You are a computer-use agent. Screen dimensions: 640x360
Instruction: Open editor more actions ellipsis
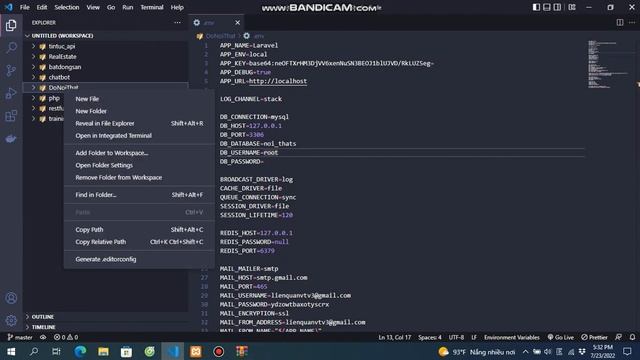click(632, 22)
